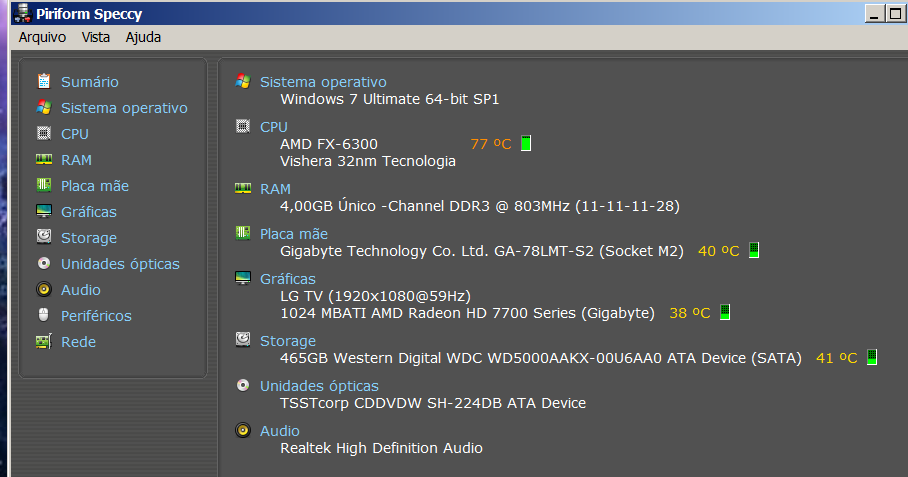This screenshot has width=908, height=477.
Task: Open the Sistema operativo heading link
Action: (x=323, y=82)
